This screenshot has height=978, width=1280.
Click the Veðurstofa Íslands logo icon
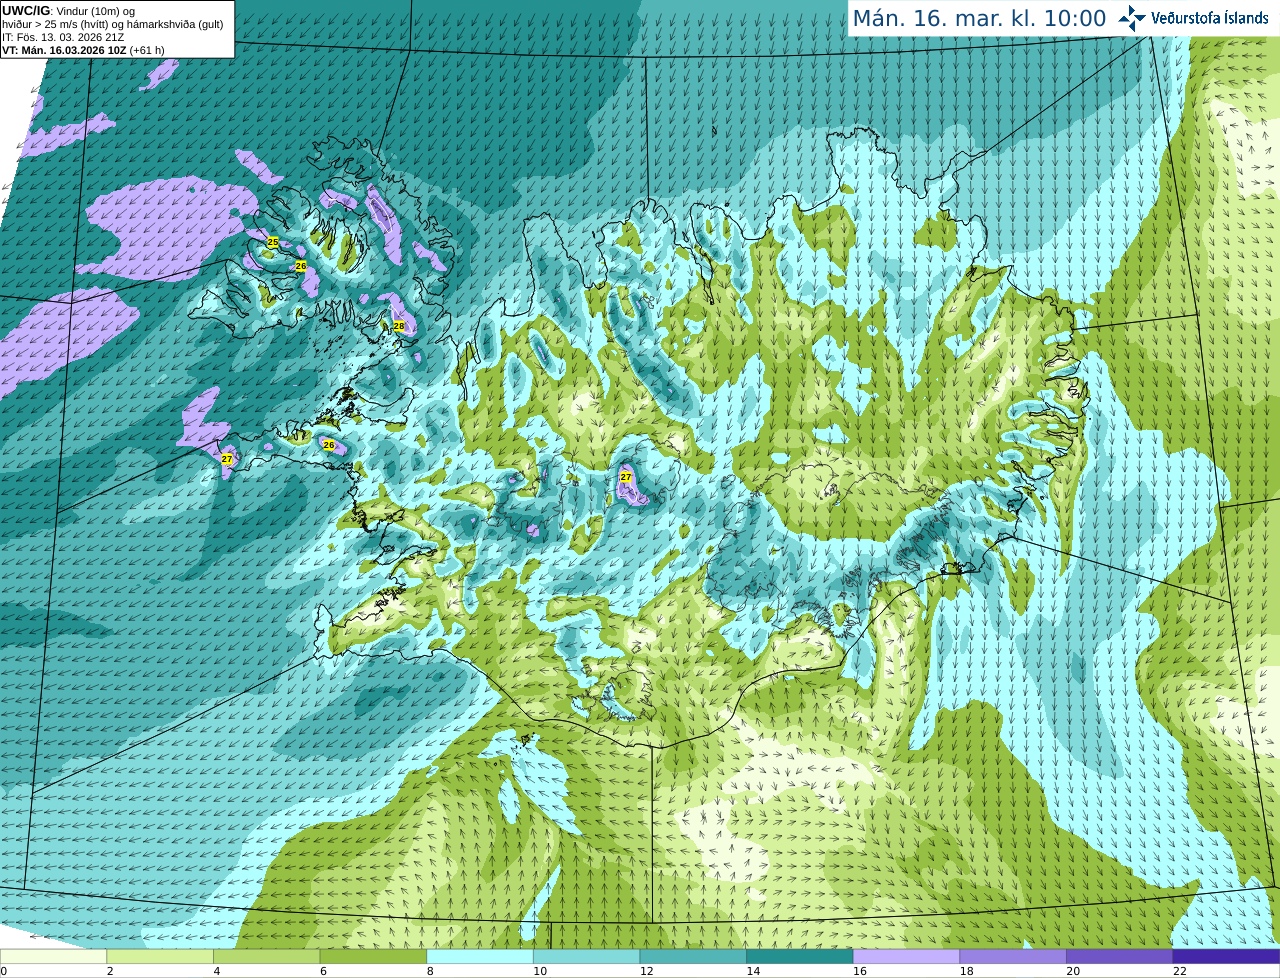click(x=1132, y=18)
